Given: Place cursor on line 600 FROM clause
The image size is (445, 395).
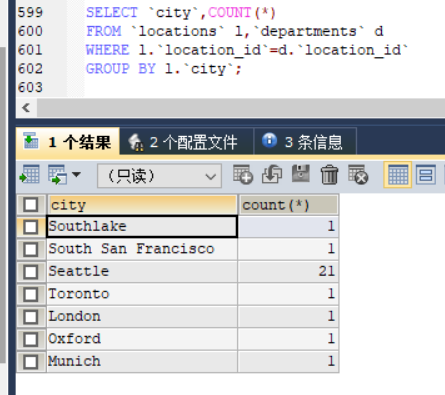Looking at the screenshot, I should [234, 32].
